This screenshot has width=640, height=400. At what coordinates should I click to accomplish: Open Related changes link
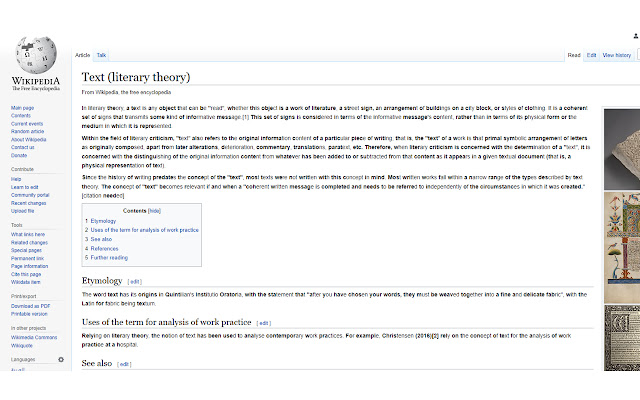29,243
